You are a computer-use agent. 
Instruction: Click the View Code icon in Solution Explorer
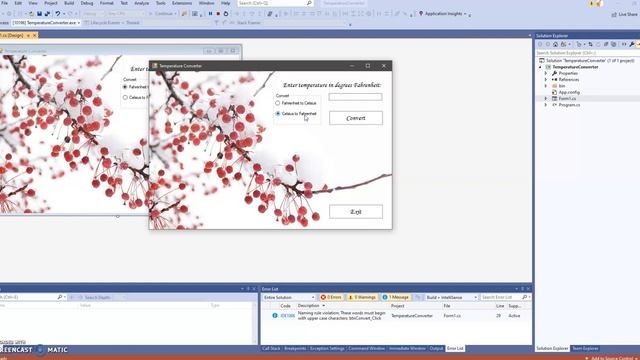pos(624,44)
